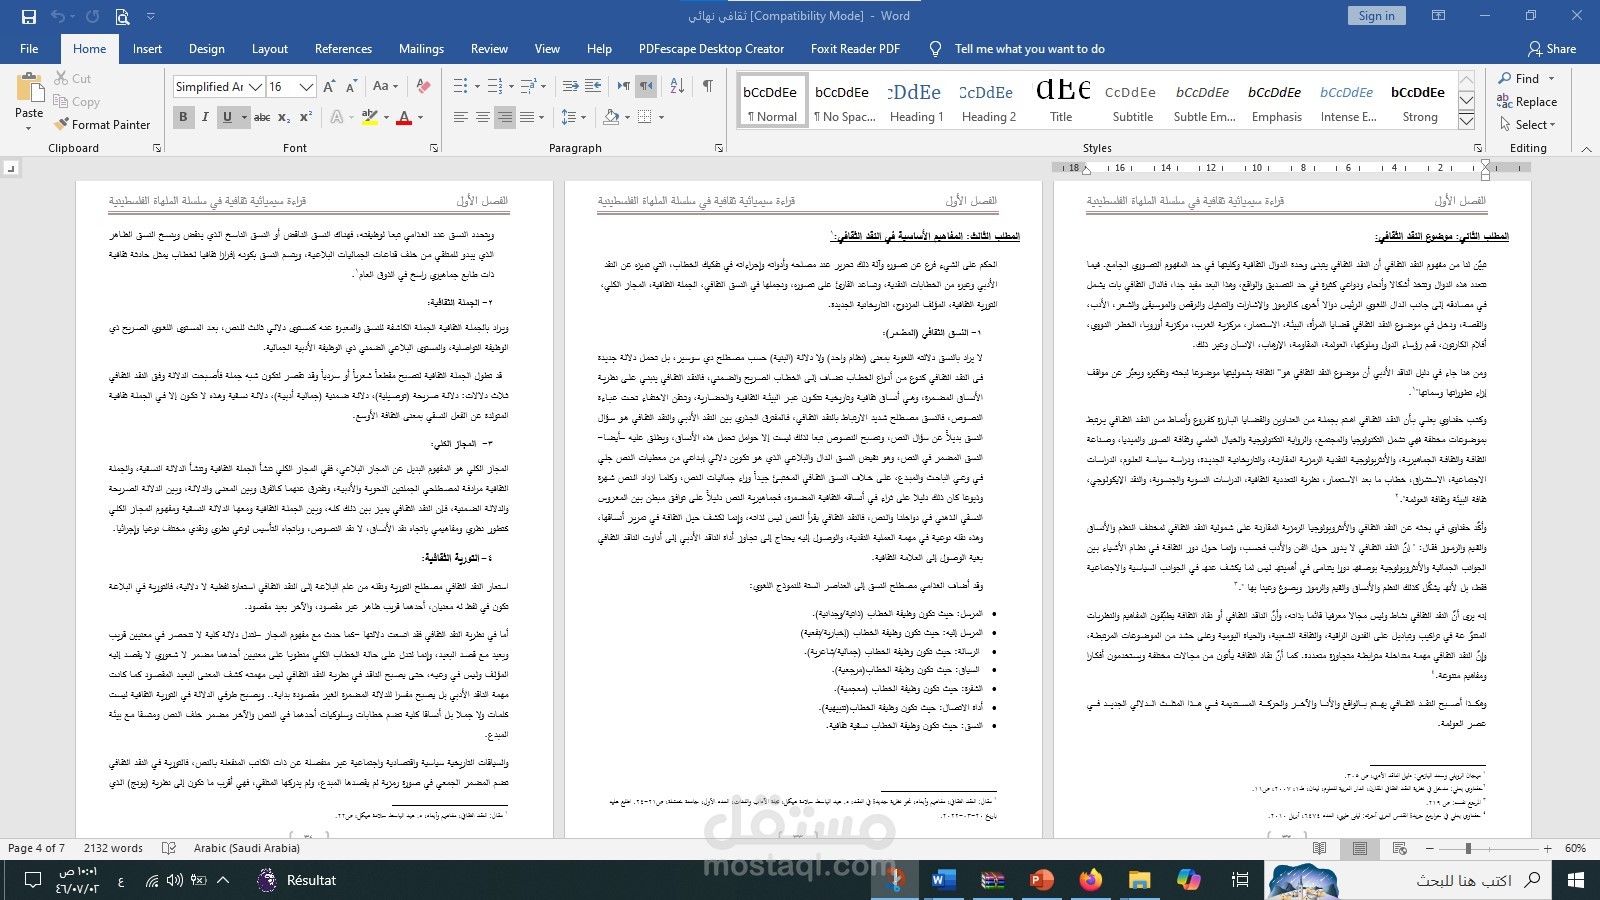The width and height of the screenshot is (1600, 900).
Task: Open File Explorer from the taskbar
Action: 1139,880
